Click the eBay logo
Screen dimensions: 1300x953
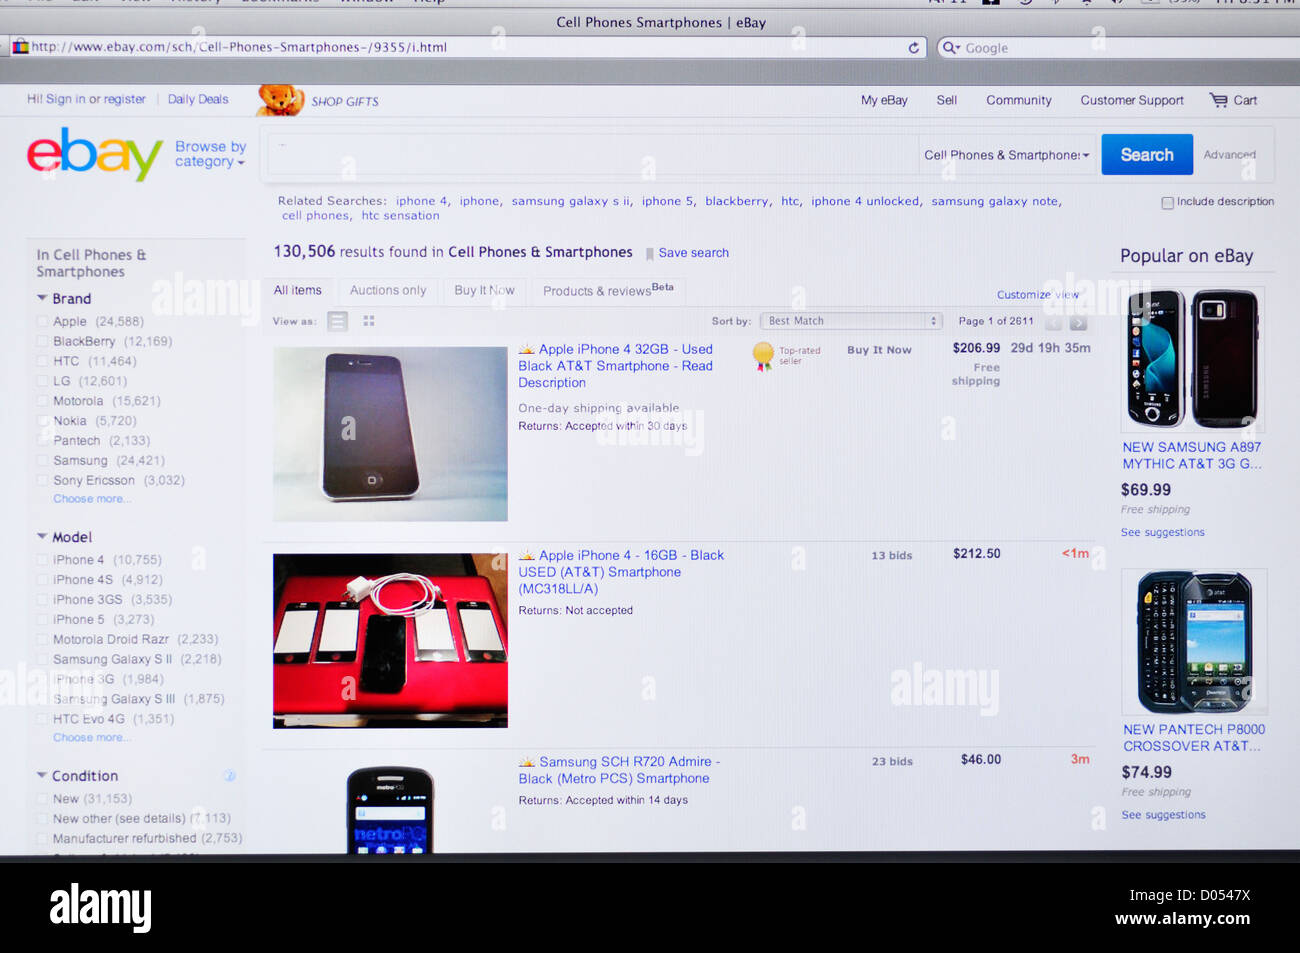(x=94, y=154)
